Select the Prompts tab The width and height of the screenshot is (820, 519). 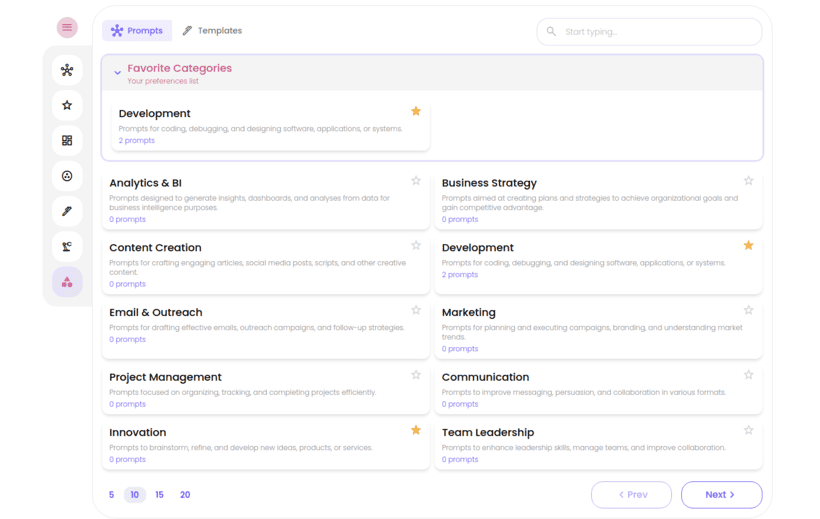click(x=137, y=31)
